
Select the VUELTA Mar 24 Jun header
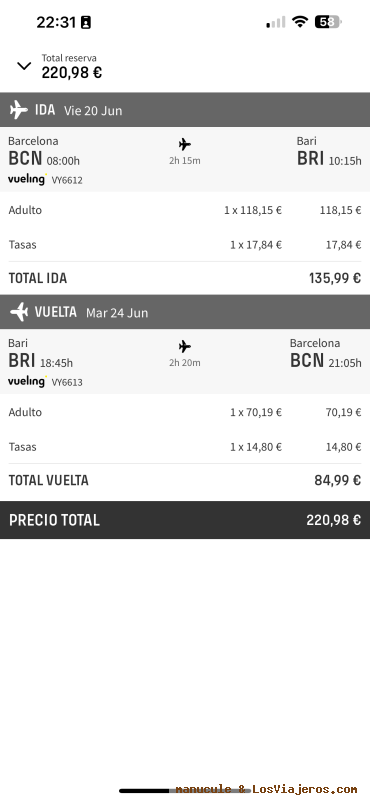tap(185, 312)
